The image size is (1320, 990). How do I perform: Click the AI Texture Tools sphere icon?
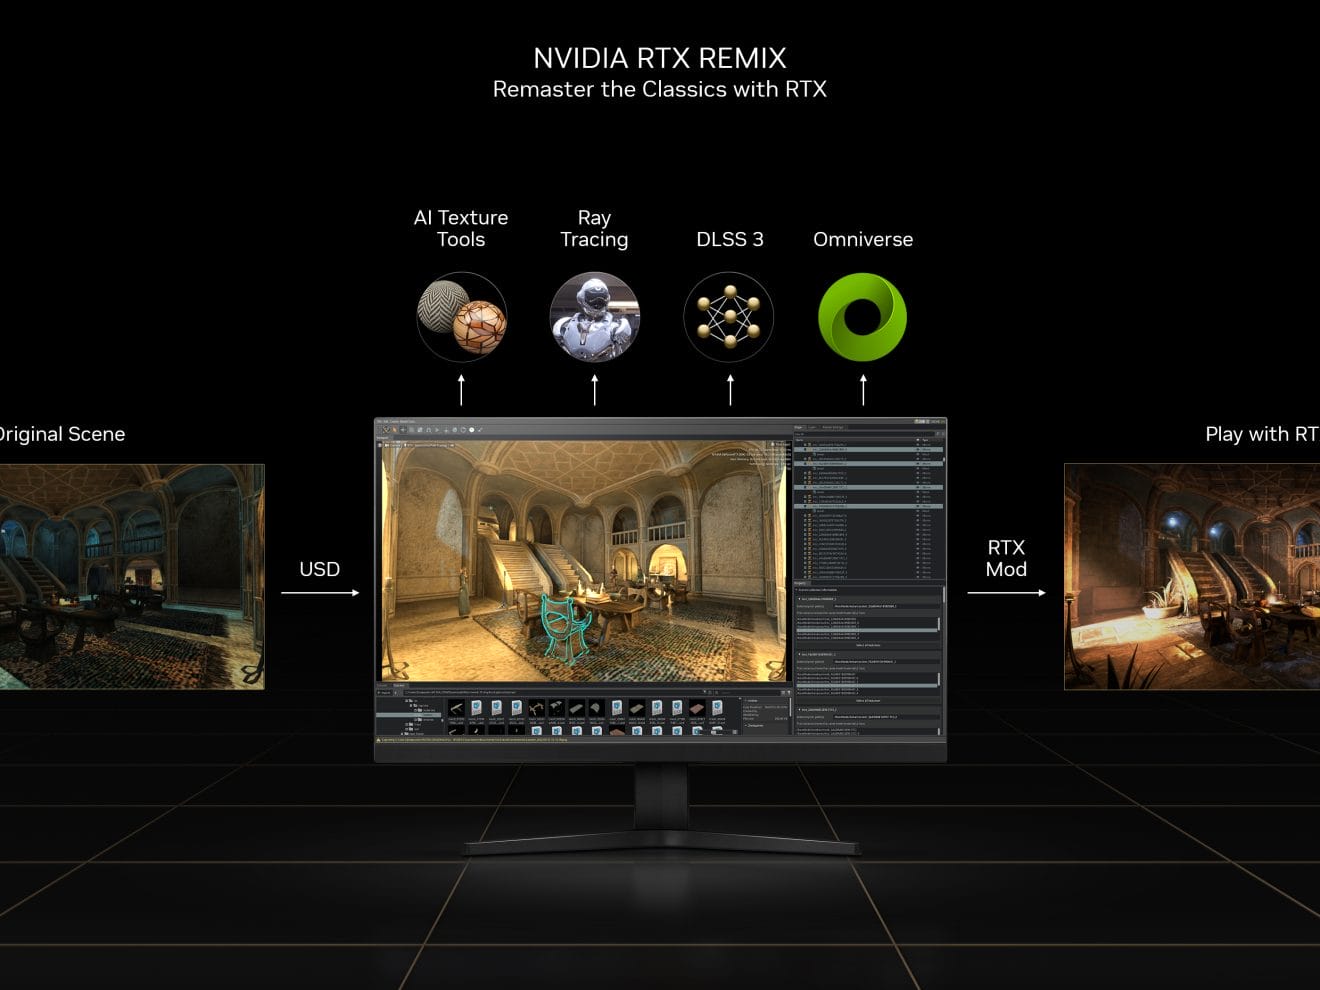coord(461,318)
